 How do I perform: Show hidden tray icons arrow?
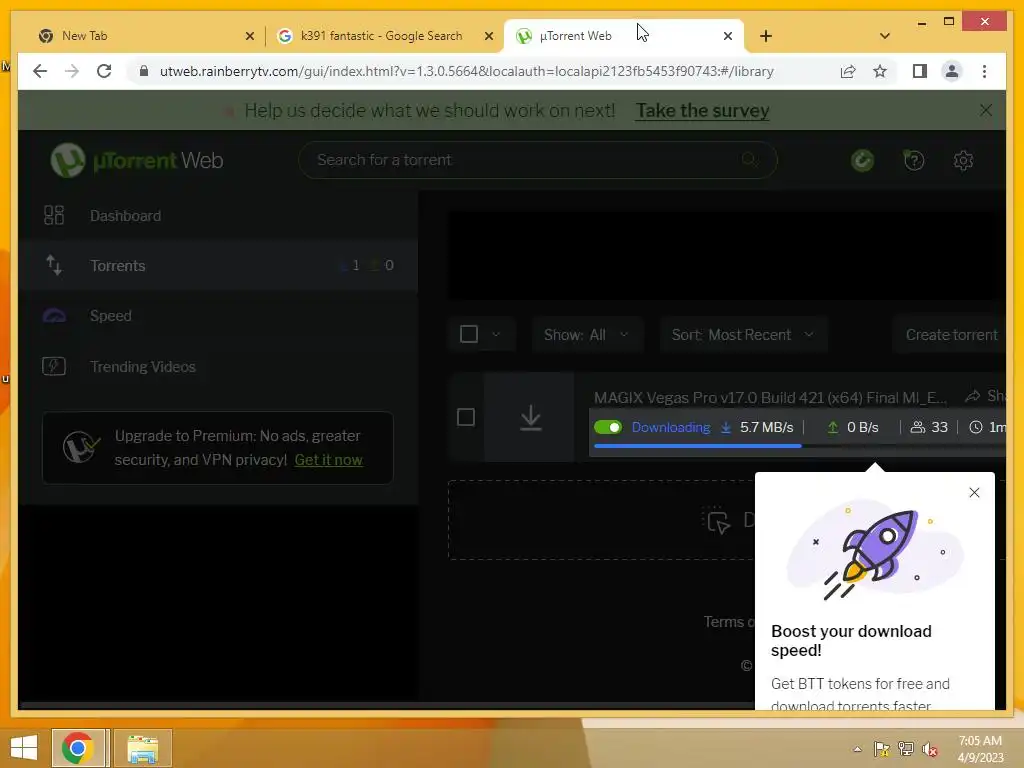857,749
